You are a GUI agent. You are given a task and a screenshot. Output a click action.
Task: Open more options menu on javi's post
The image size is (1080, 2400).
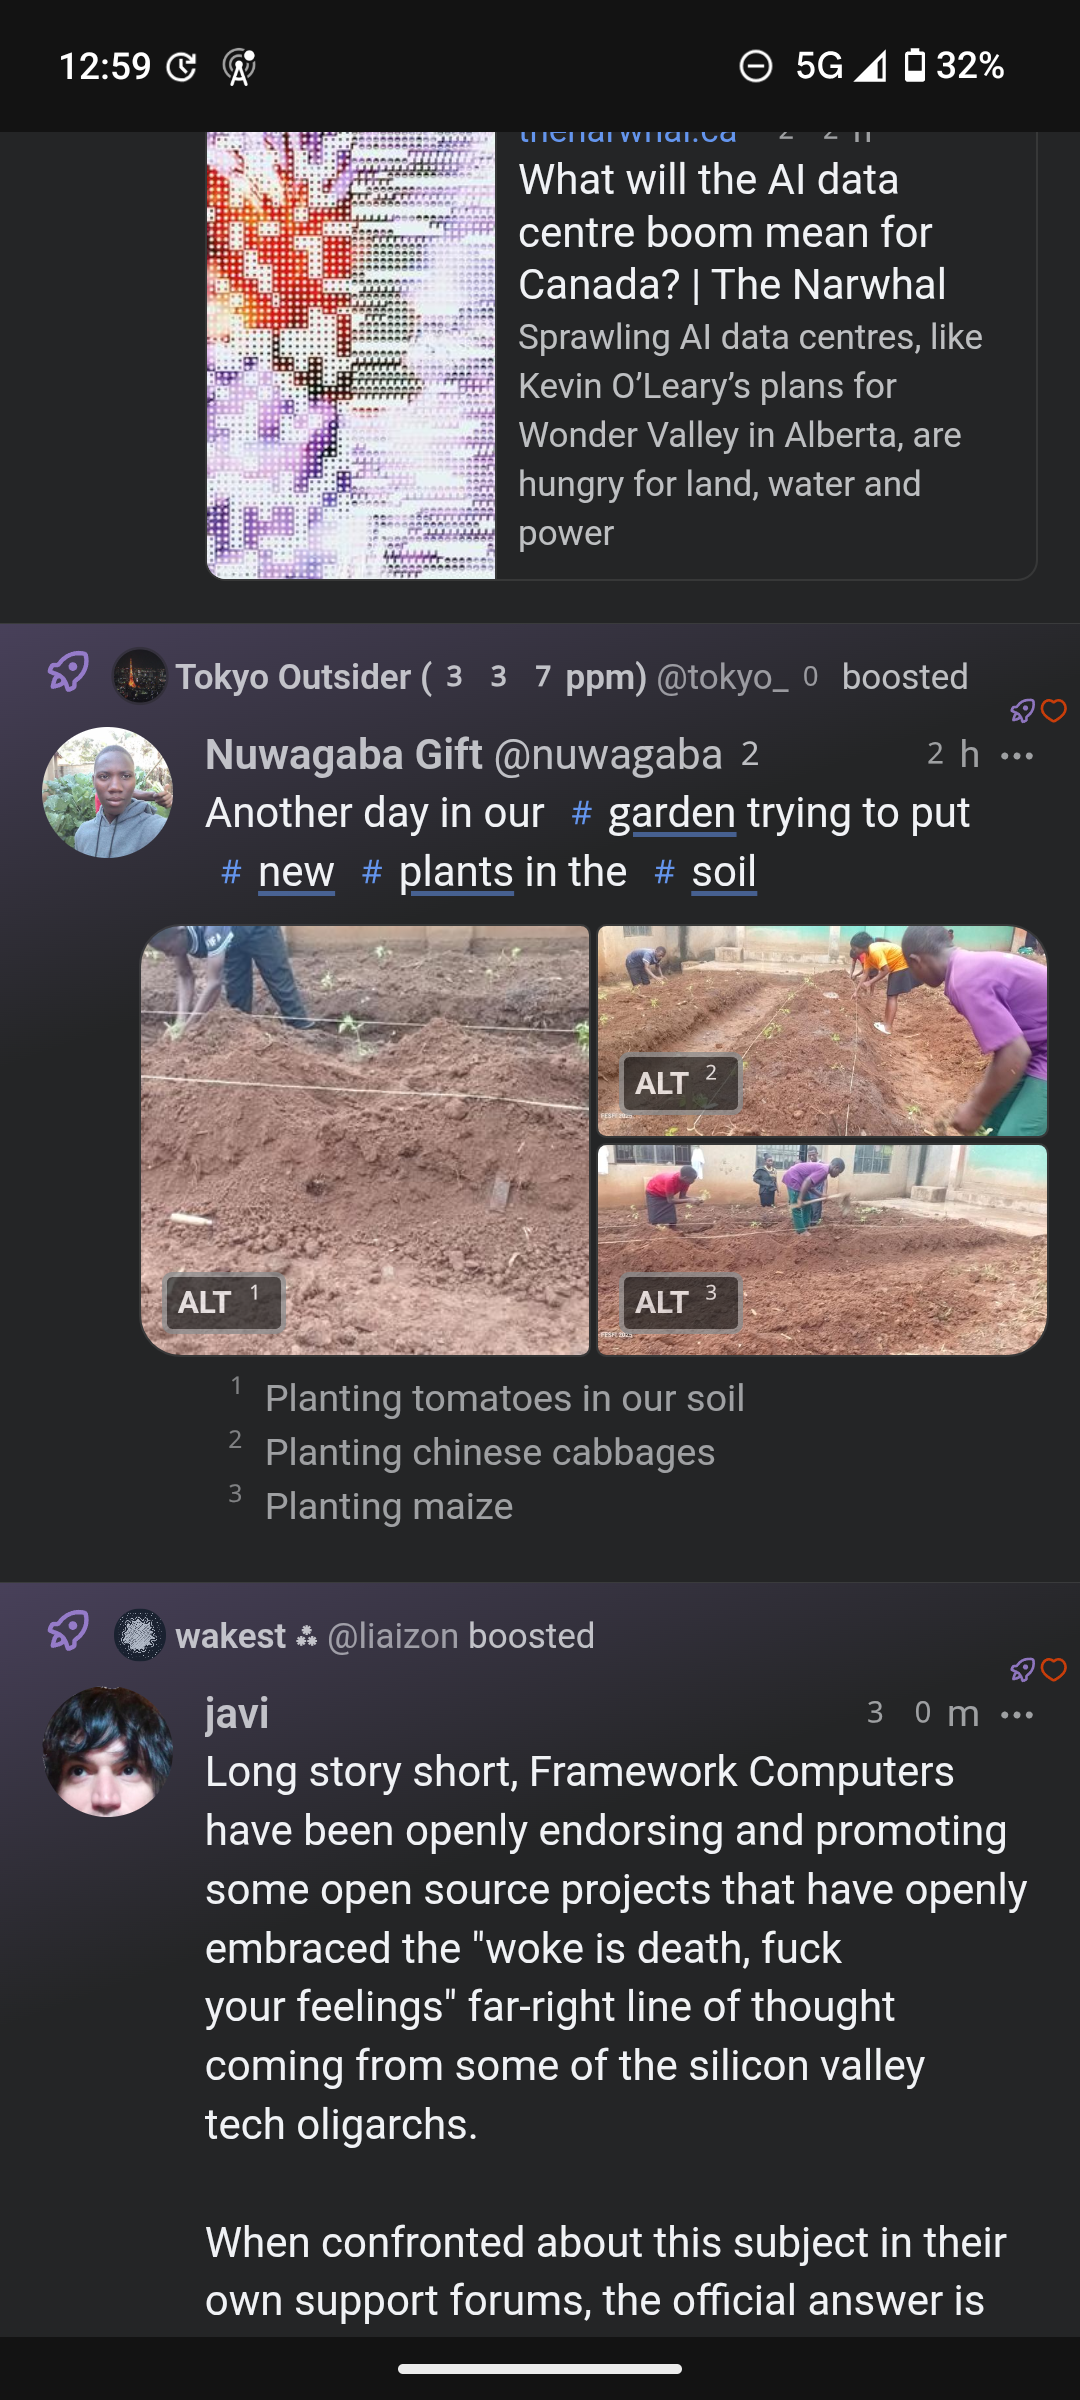coord(1017,1714)
